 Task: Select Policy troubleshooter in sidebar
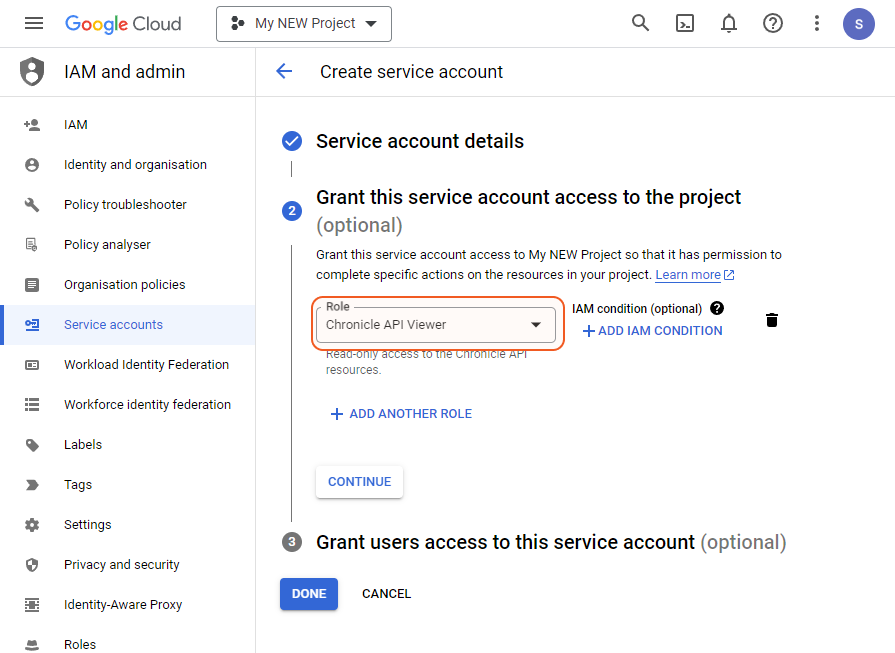point(125,205)
